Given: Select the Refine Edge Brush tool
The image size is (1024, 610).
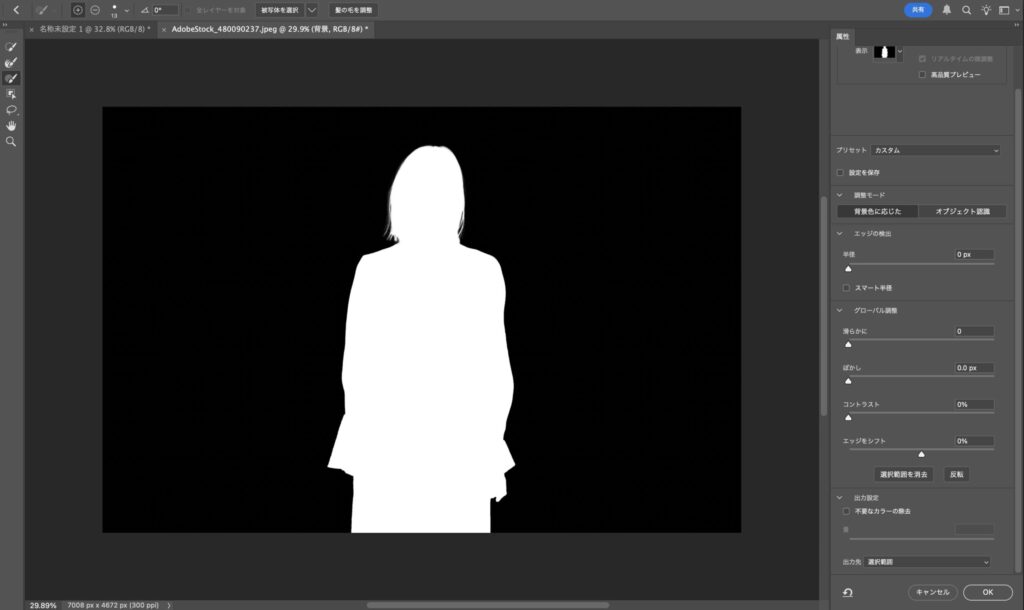Looking at the screenshot, I should 11,63.
